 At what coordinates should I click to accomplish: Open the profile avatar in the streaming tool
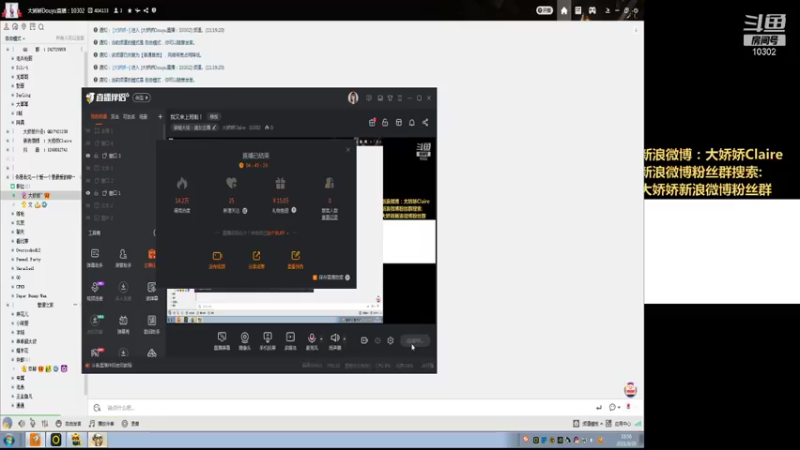353,97
